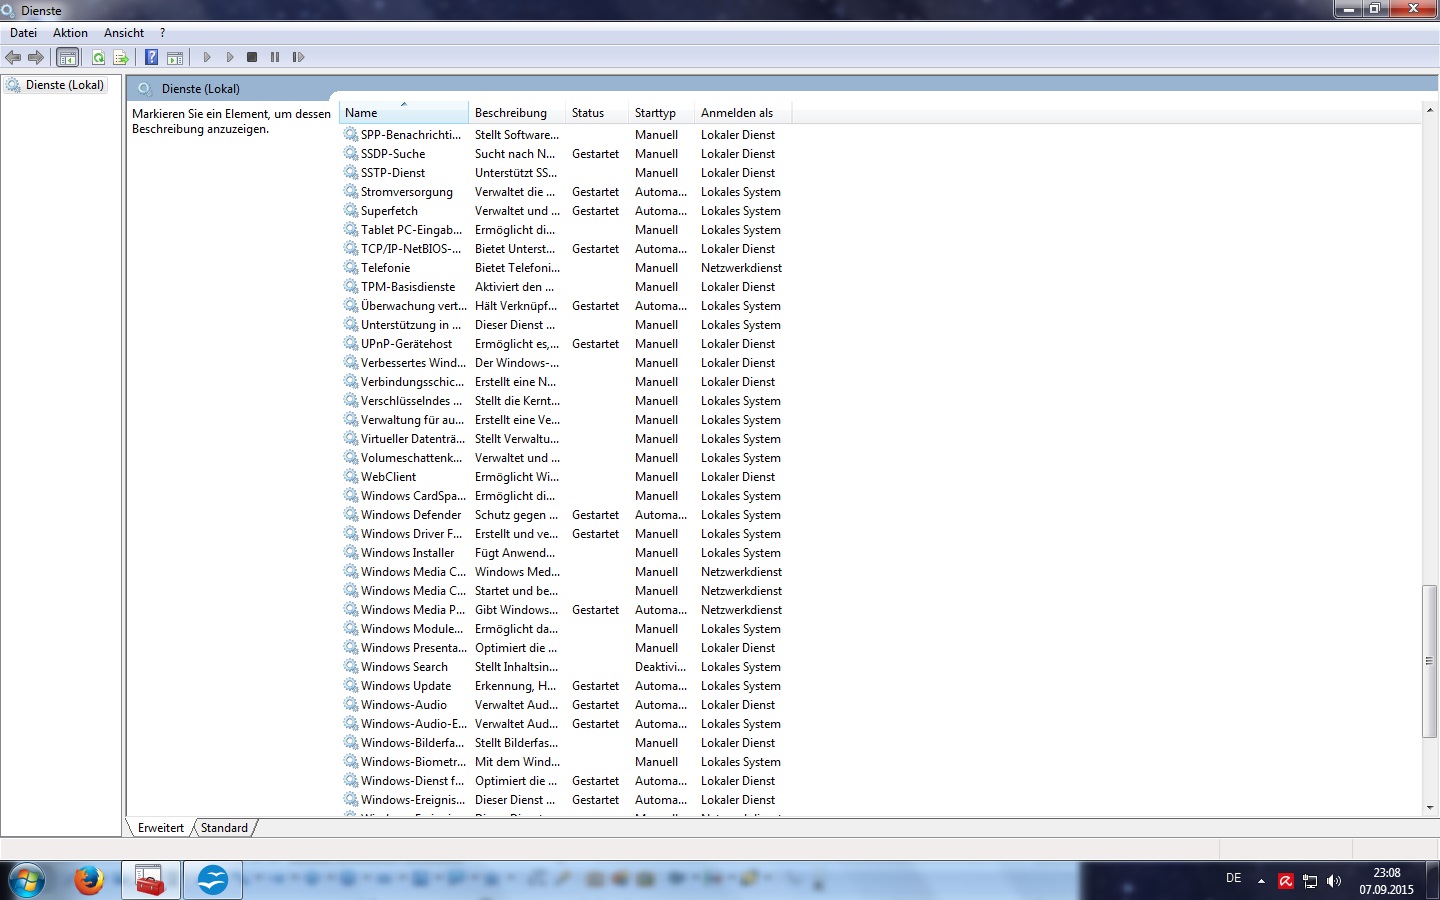This screenshot has width=1440, height=900.
Task: Toggle the action pane show/hide toolbar icon
Action: (x=175, y=57)
